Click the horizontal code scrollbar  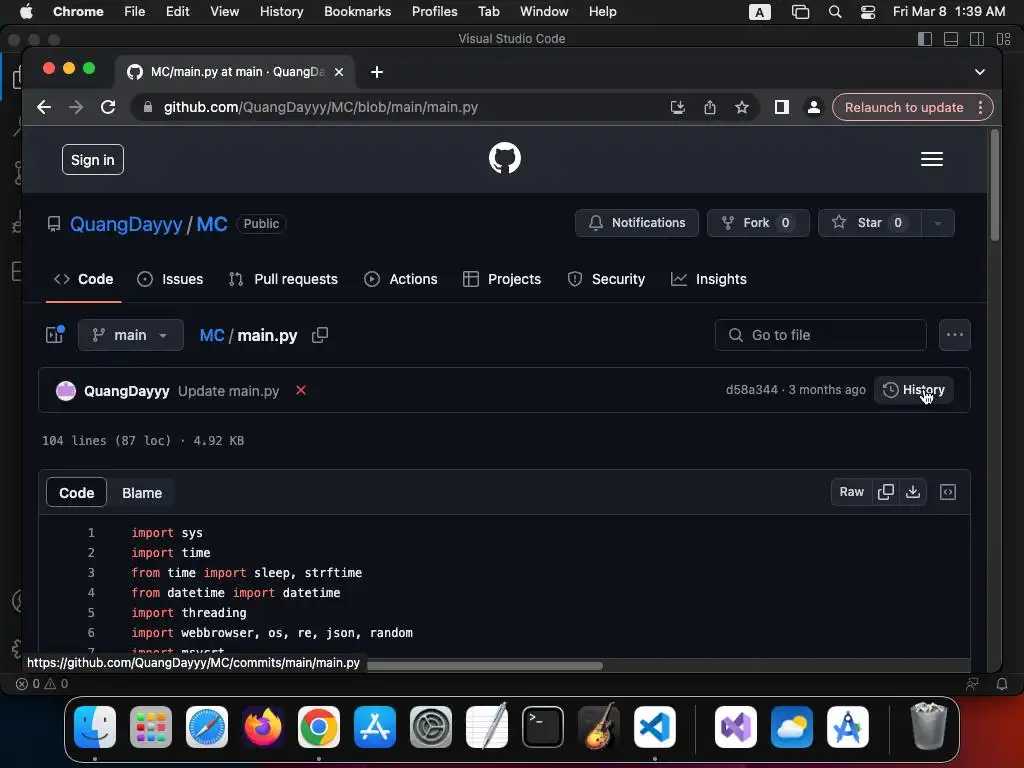(485, 666)
